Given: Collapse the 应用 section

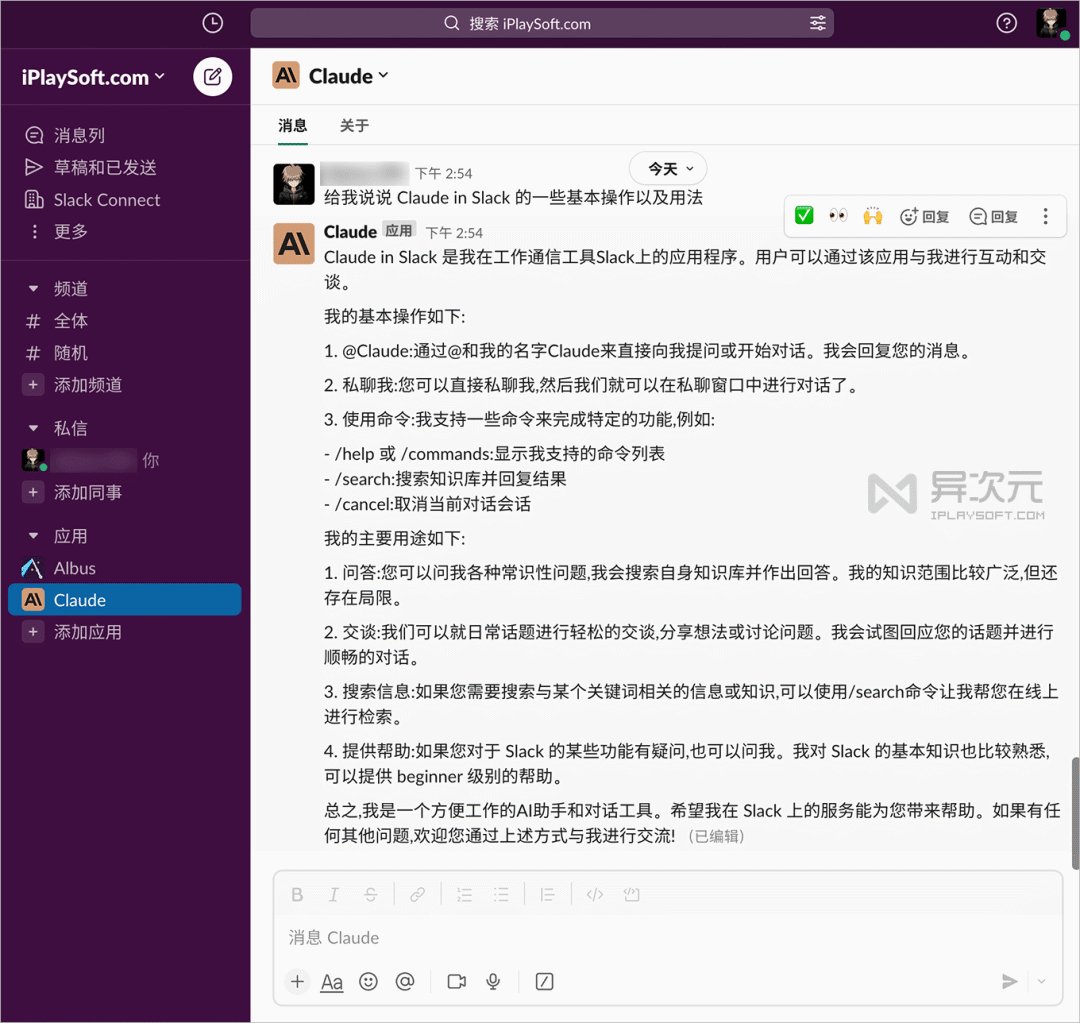Looking at the screenshot, I should pos(33,536).
